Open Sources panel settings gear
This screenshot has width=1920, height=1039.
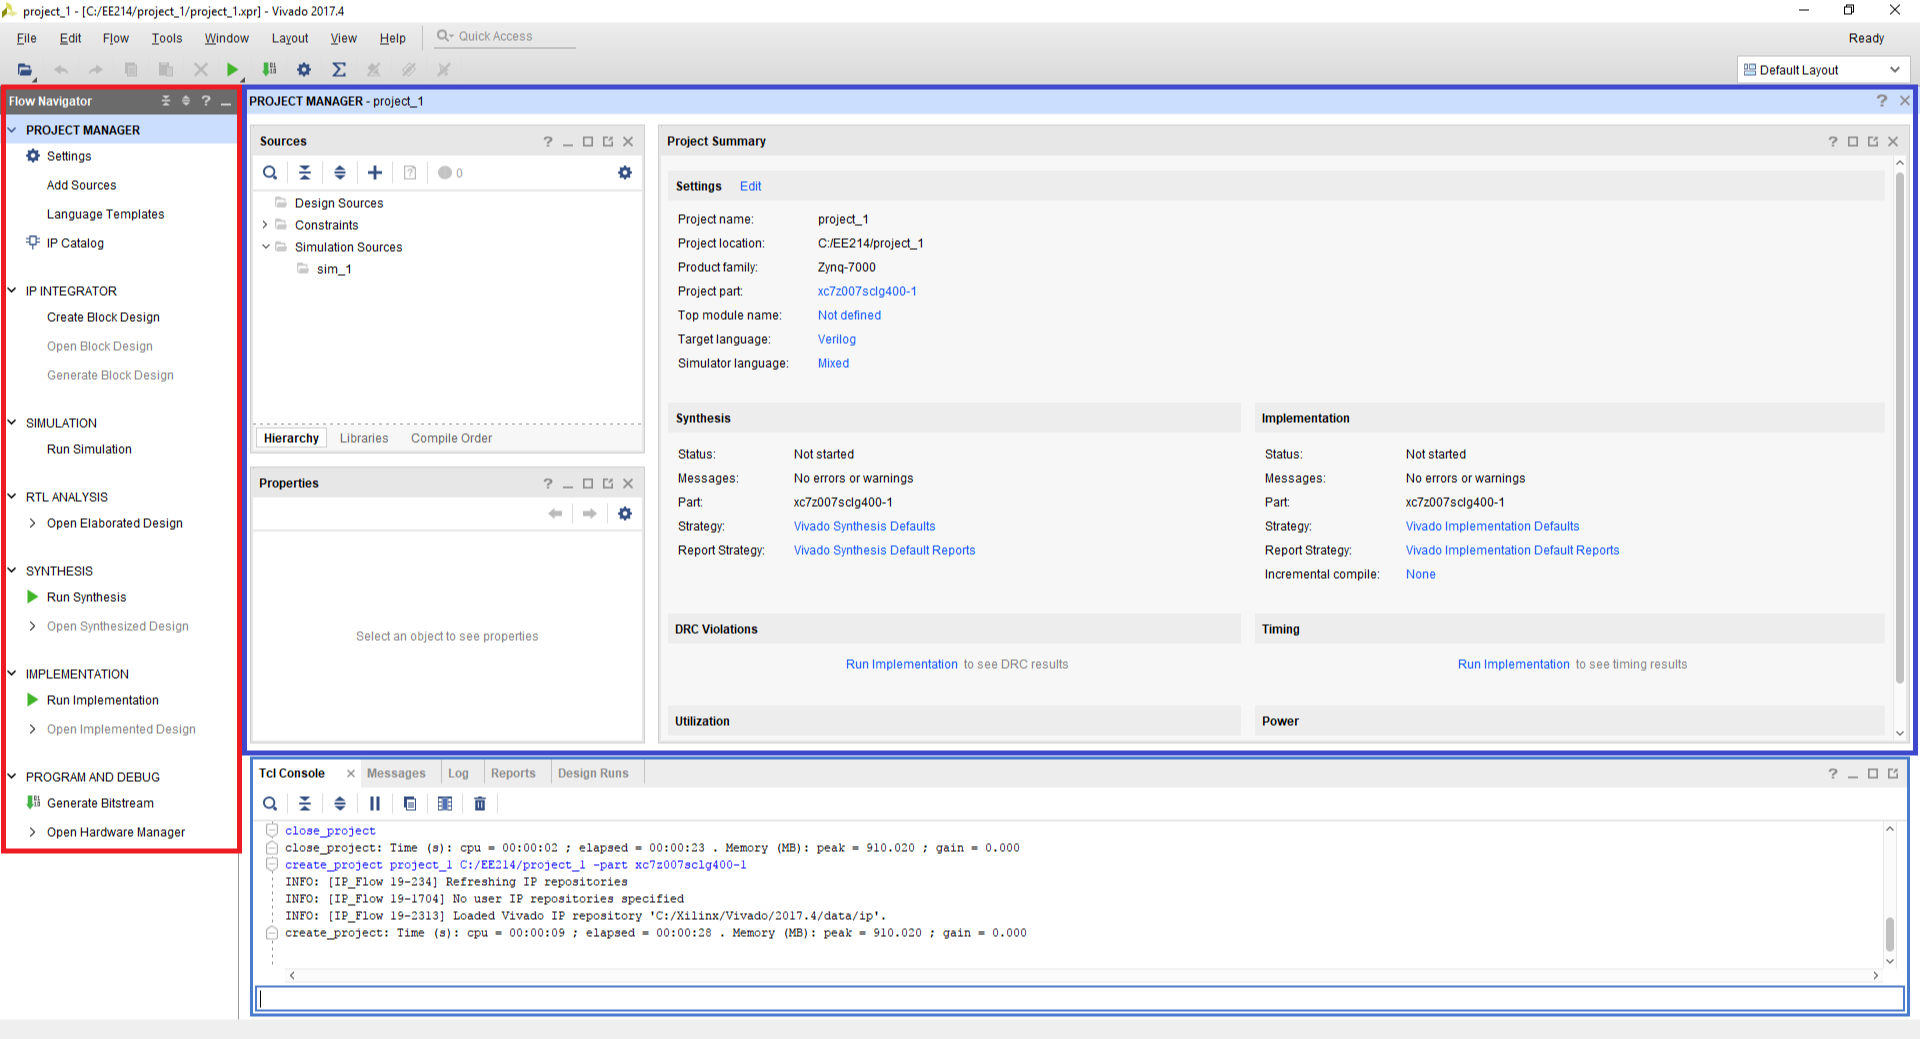625,173
